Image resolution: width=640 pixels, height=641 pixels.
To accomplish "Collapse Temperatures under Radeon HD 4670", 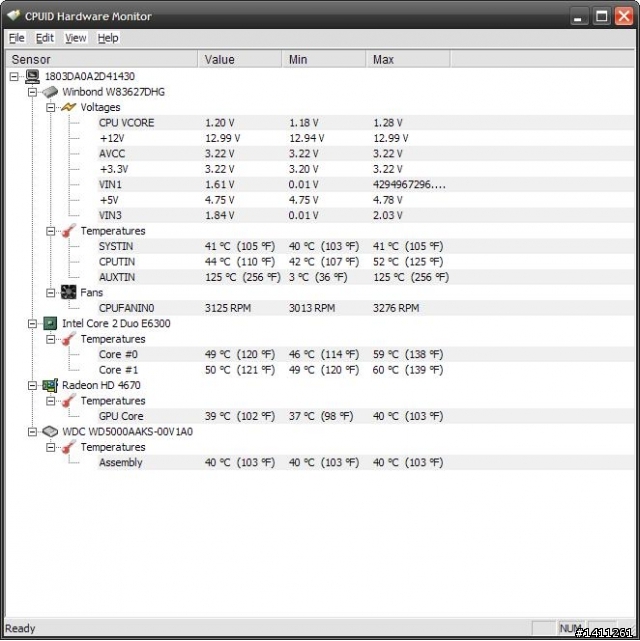I will [x=50, y=401].
